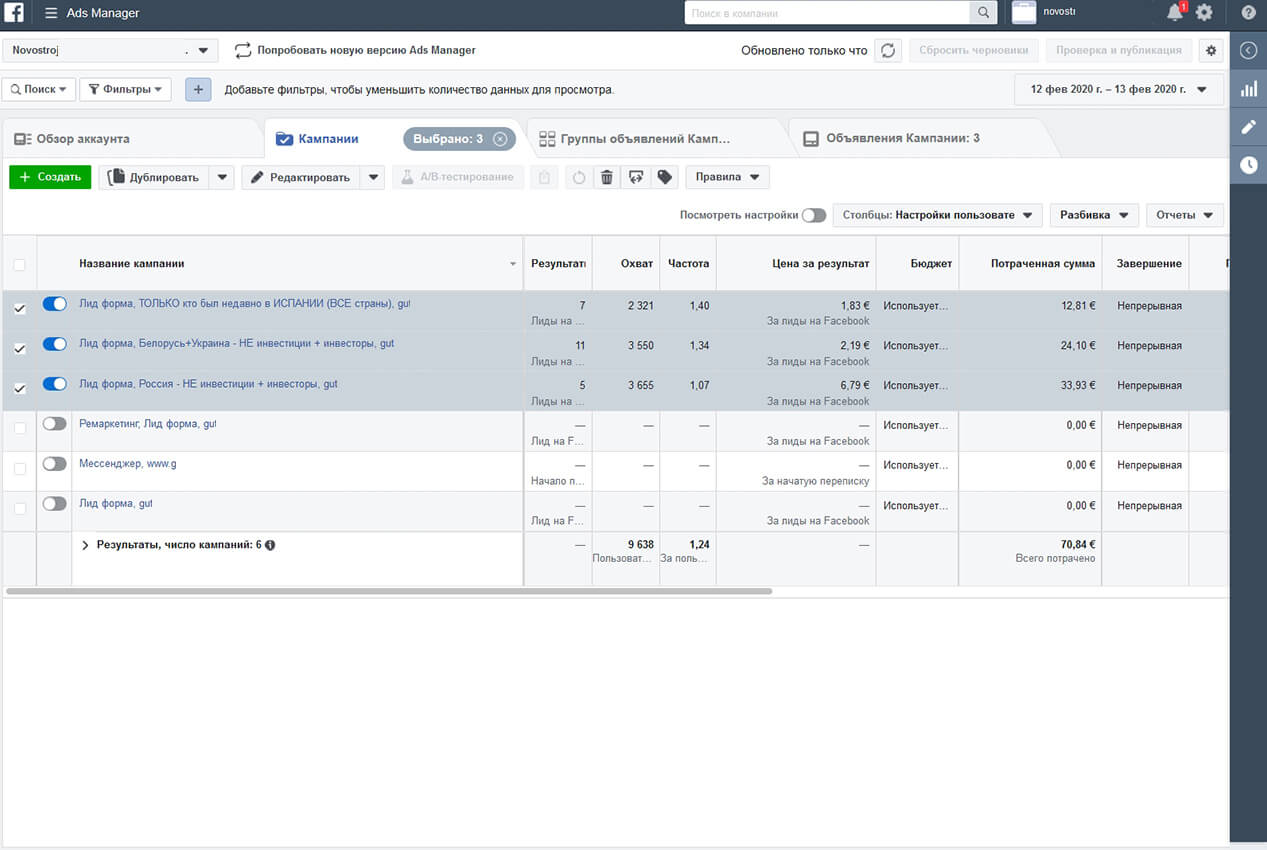
Task: Open the date range dropdown
Action: pos(1119,89)
